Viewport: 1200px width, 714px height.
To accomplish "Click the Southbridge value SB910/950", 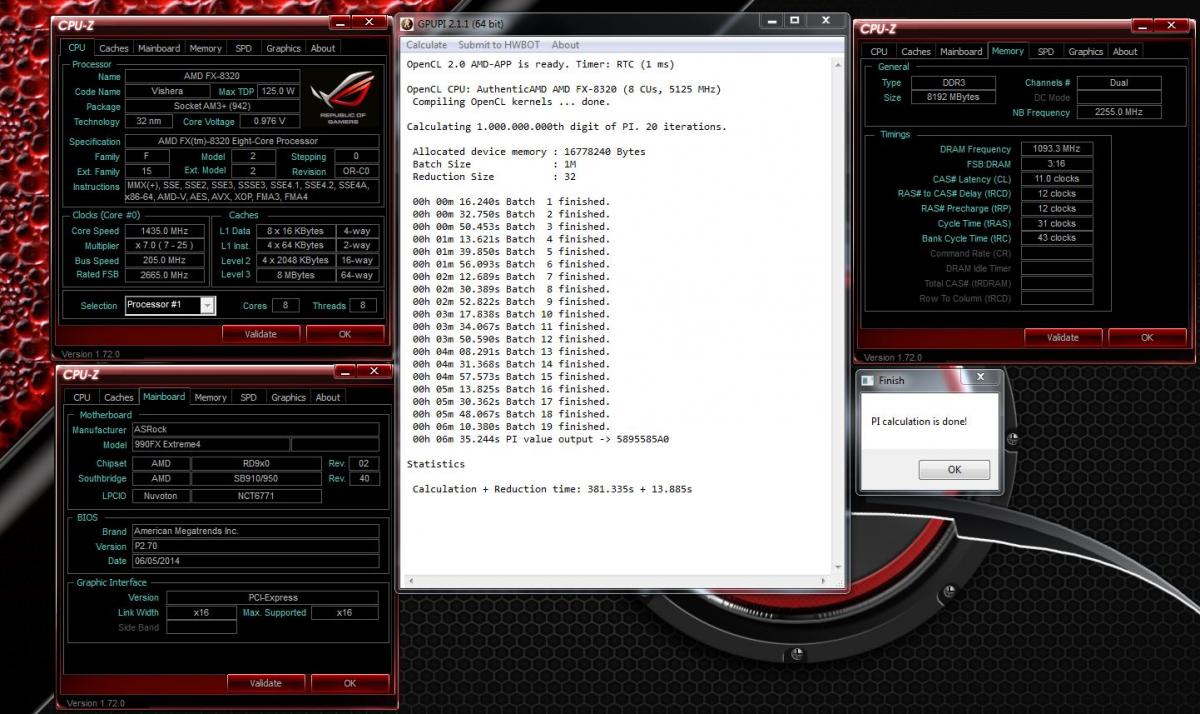I will (x=255, y=479).
